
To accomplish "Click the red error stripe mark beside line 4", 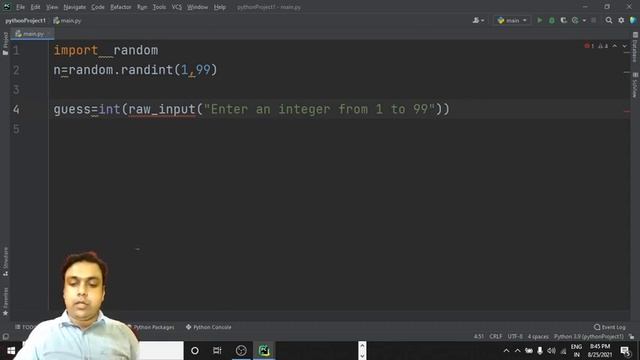I will pos(627,111).
